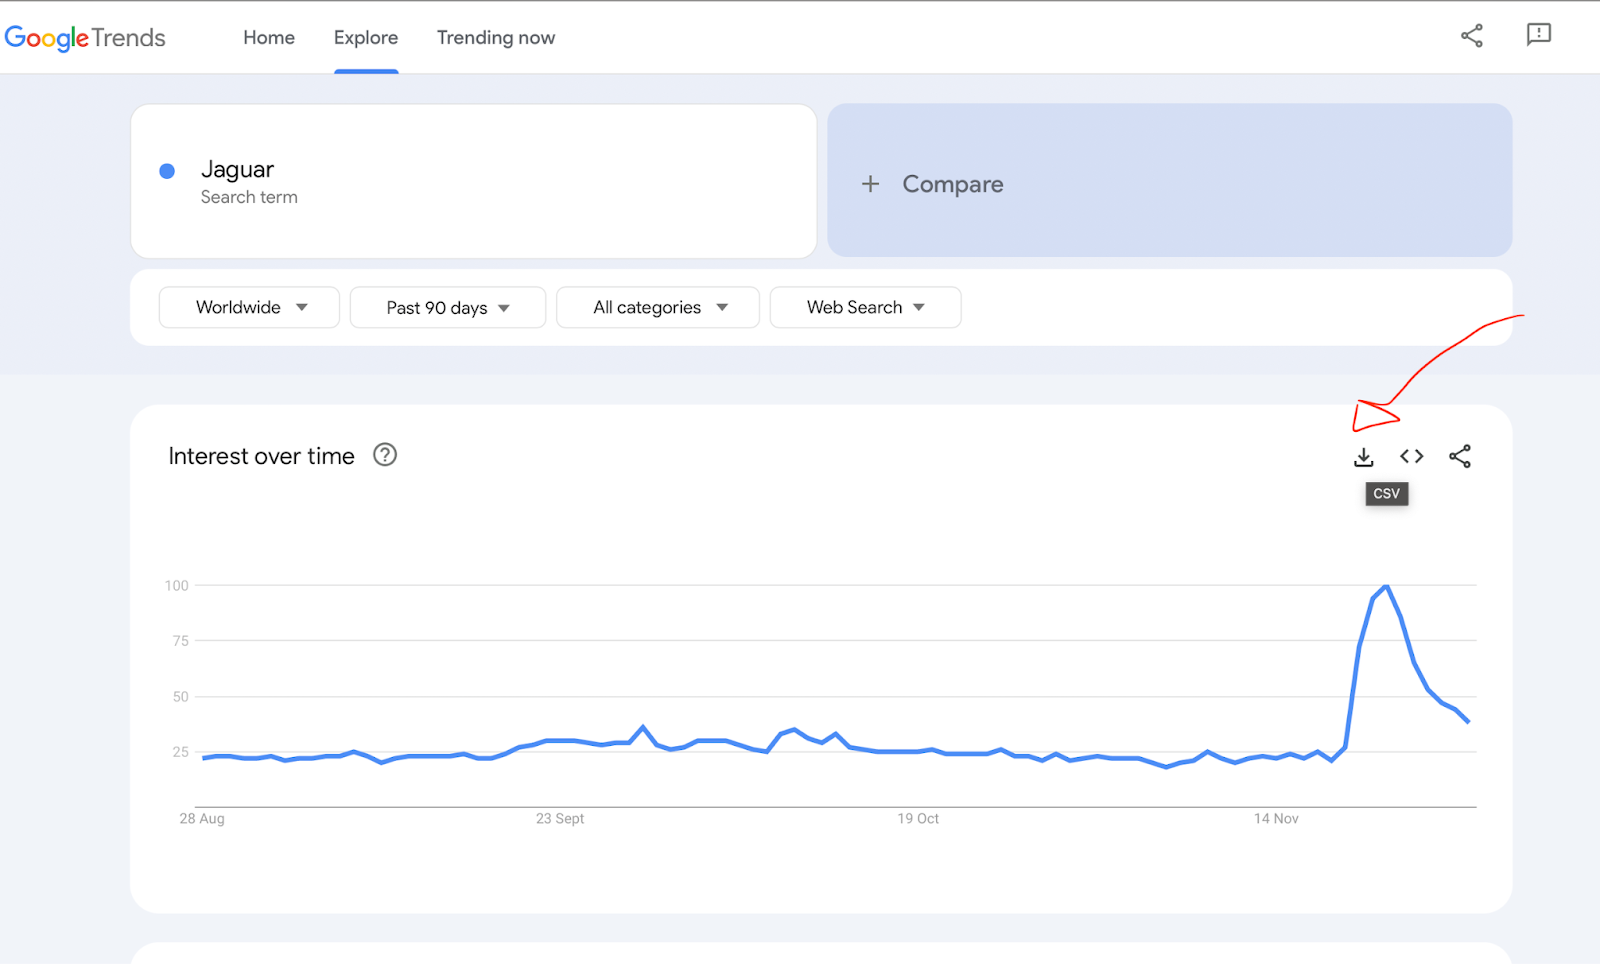The width and height of the screenshot is (1600, 964).
Task: Click the 14 Nov axis label
Action: [x=1276, y=818]
